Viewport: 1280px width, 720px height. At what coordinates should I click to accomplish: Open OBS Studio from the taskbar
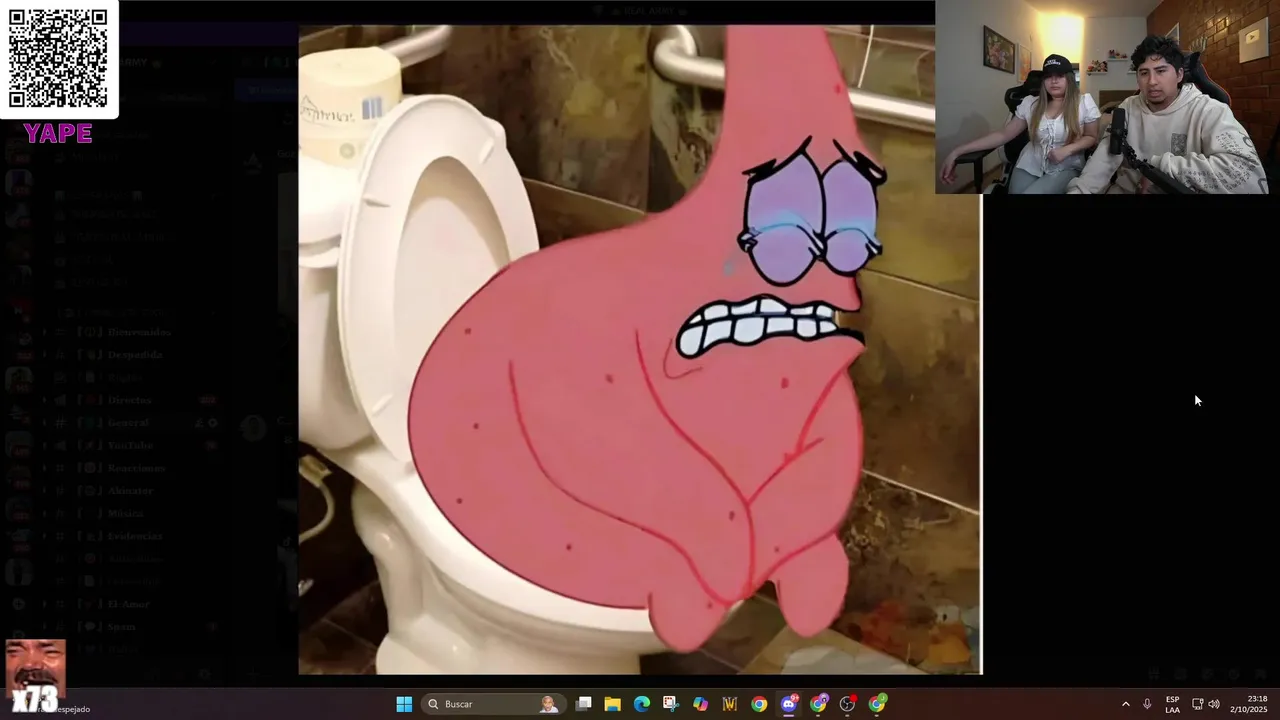pos(848,704)
